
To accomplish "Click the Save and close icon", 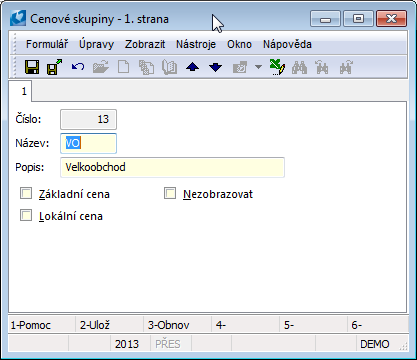I will (55, 67).
